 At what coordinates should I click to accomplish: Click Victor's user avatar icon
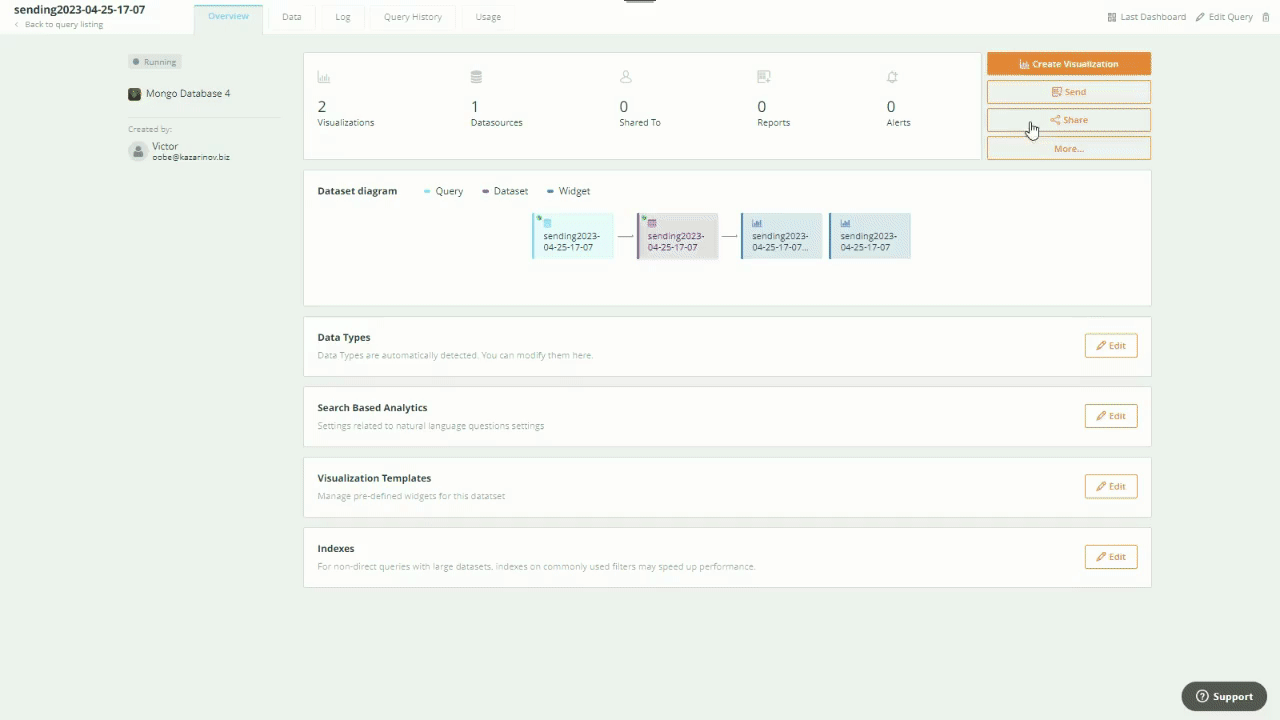coord(138,151)
